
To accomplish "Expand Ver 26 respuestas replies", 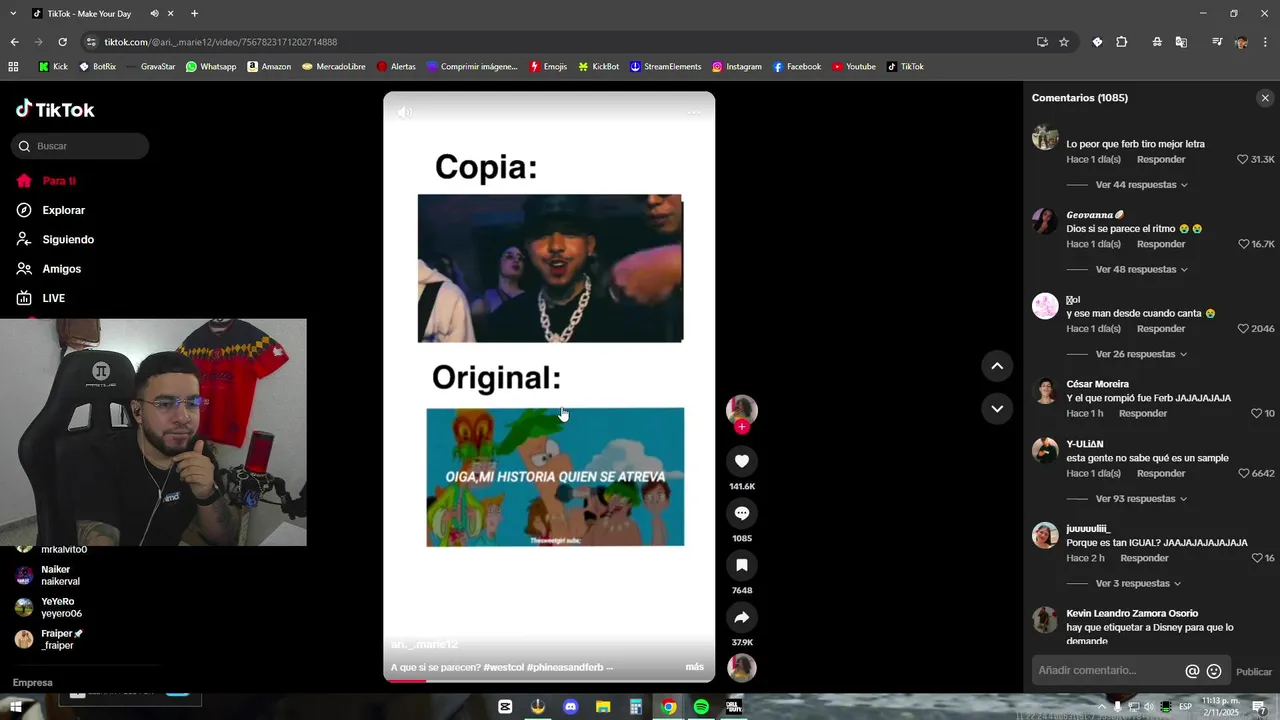I will click(1141, 354).
